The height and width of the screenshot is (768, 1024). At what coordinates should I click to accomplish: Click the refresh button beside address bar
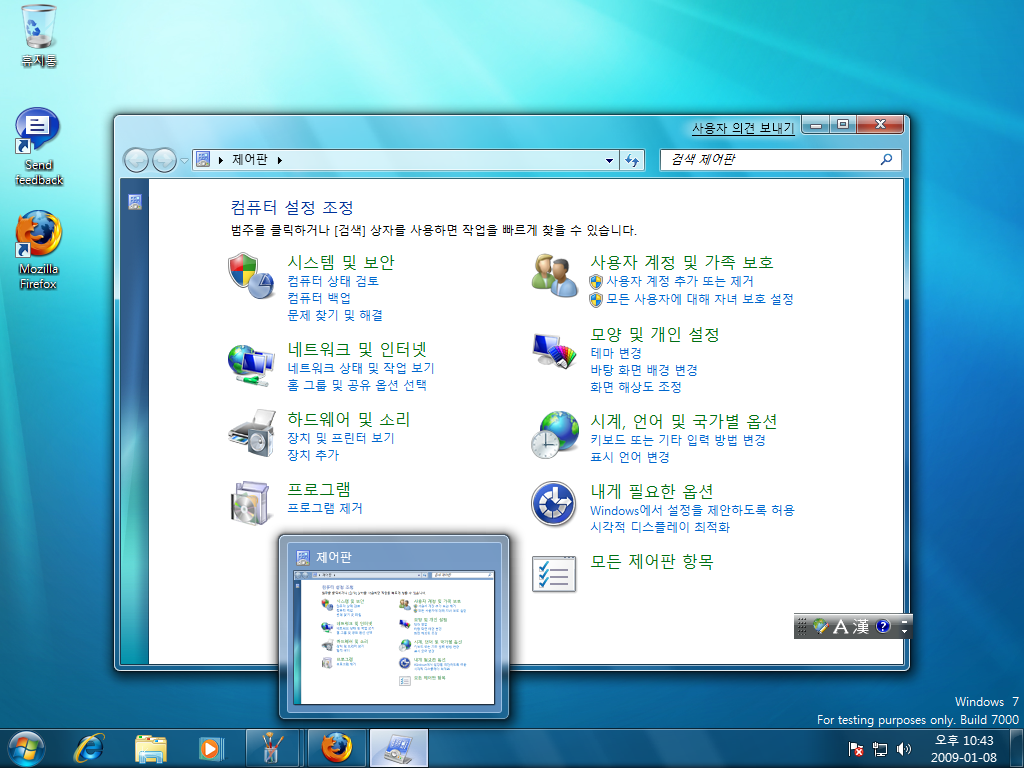(x=632, y=160)
